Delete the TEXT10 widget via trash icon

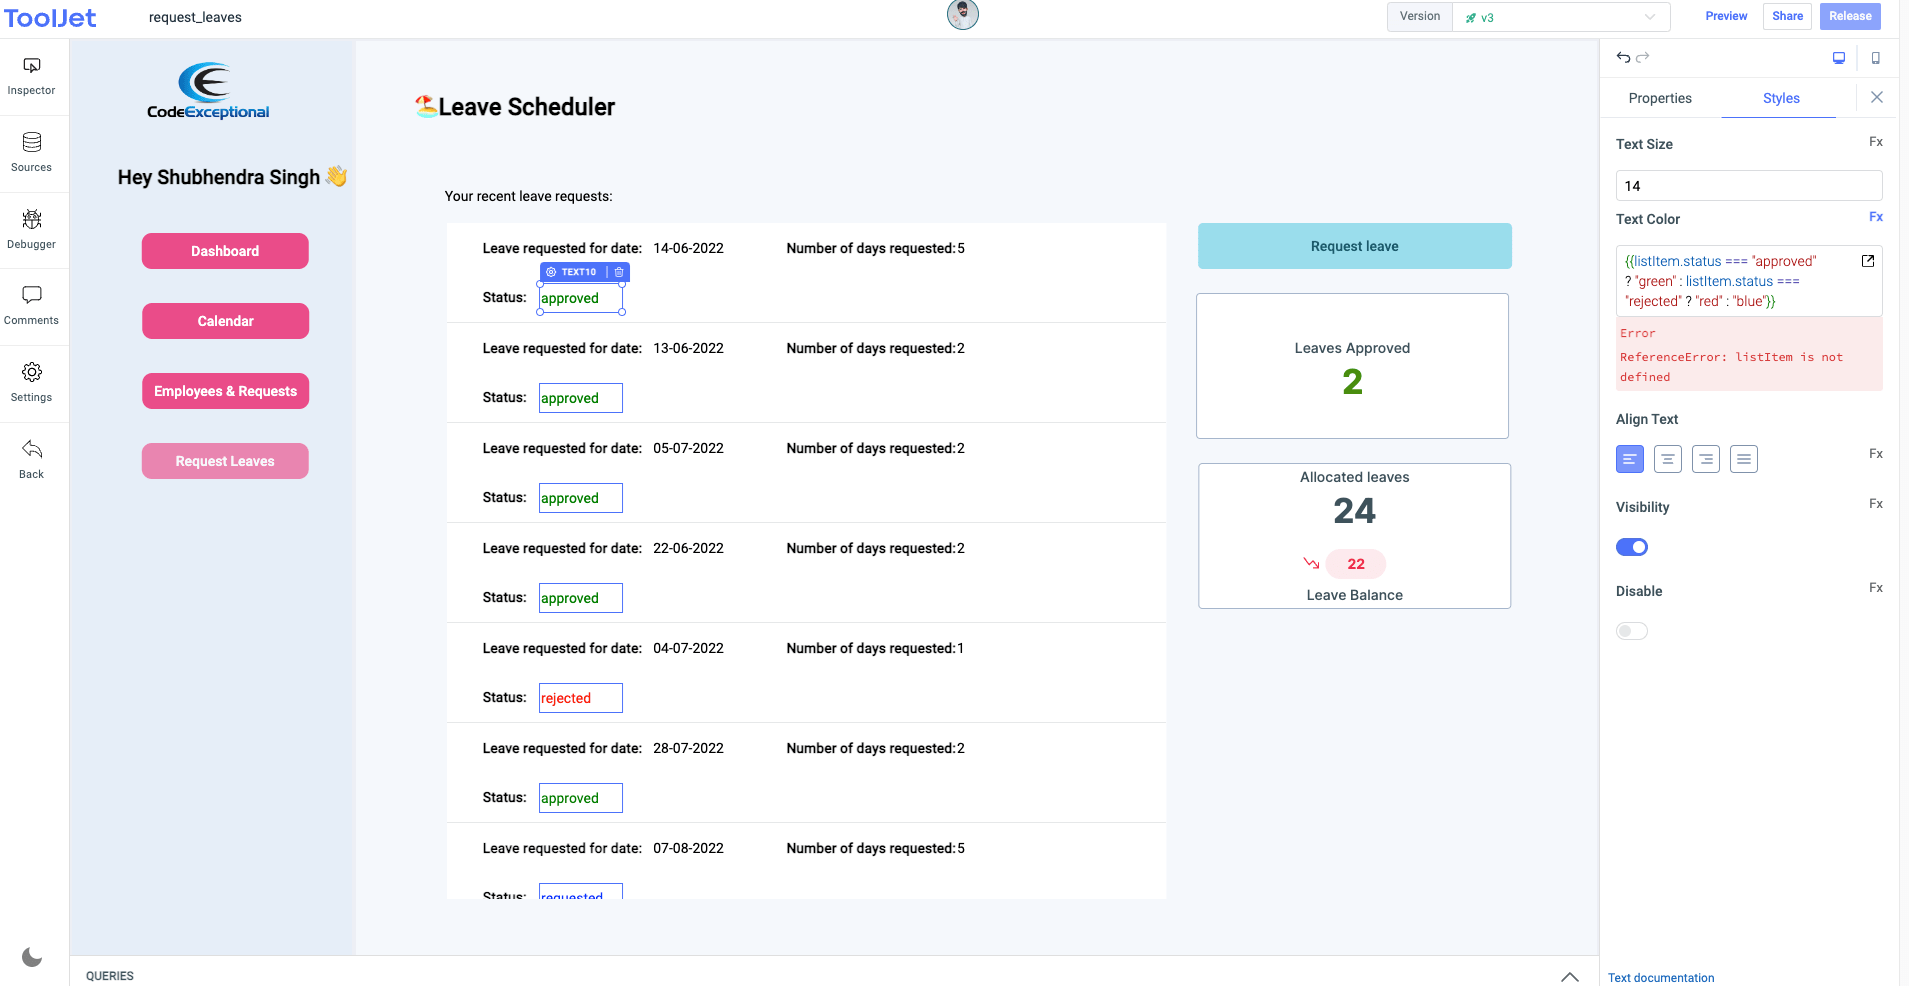coord(617,271)
